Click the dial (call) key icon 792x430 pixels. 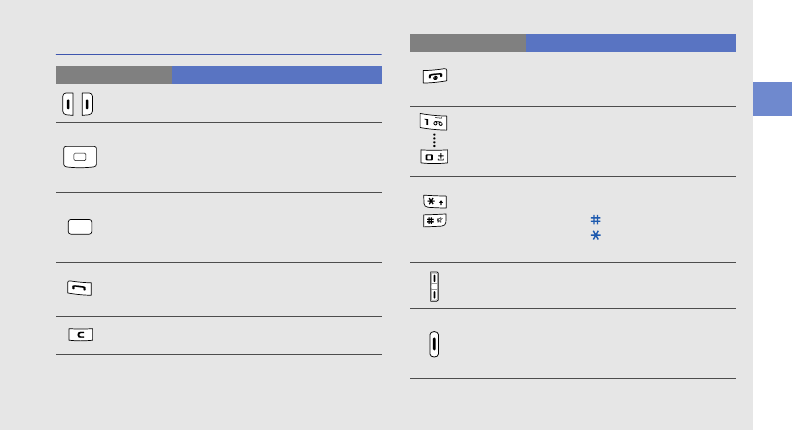(80, 288)
